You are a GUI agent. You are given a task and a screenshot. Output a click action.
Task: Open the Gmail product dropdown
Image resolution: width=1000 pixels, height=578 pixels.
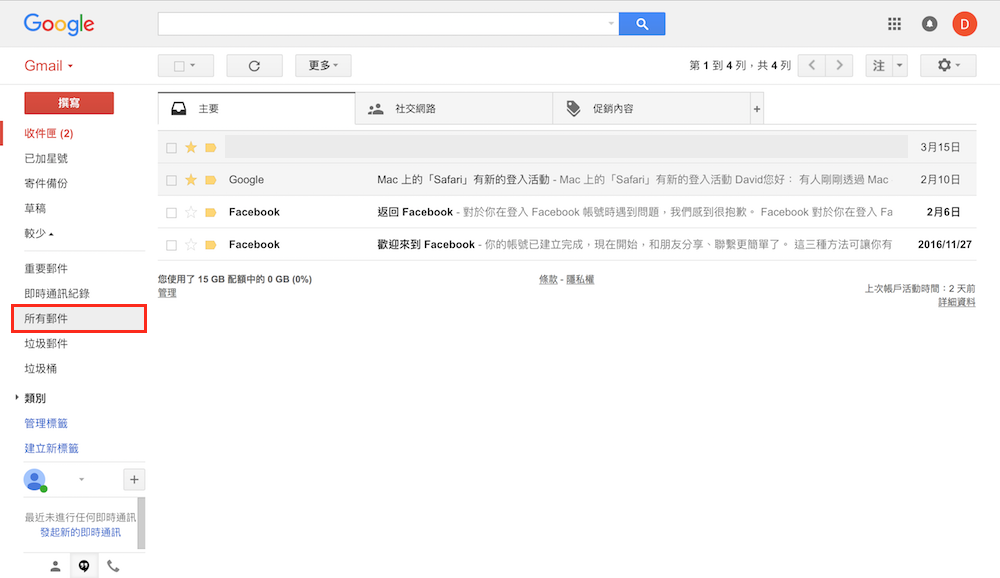pos(48,66)
